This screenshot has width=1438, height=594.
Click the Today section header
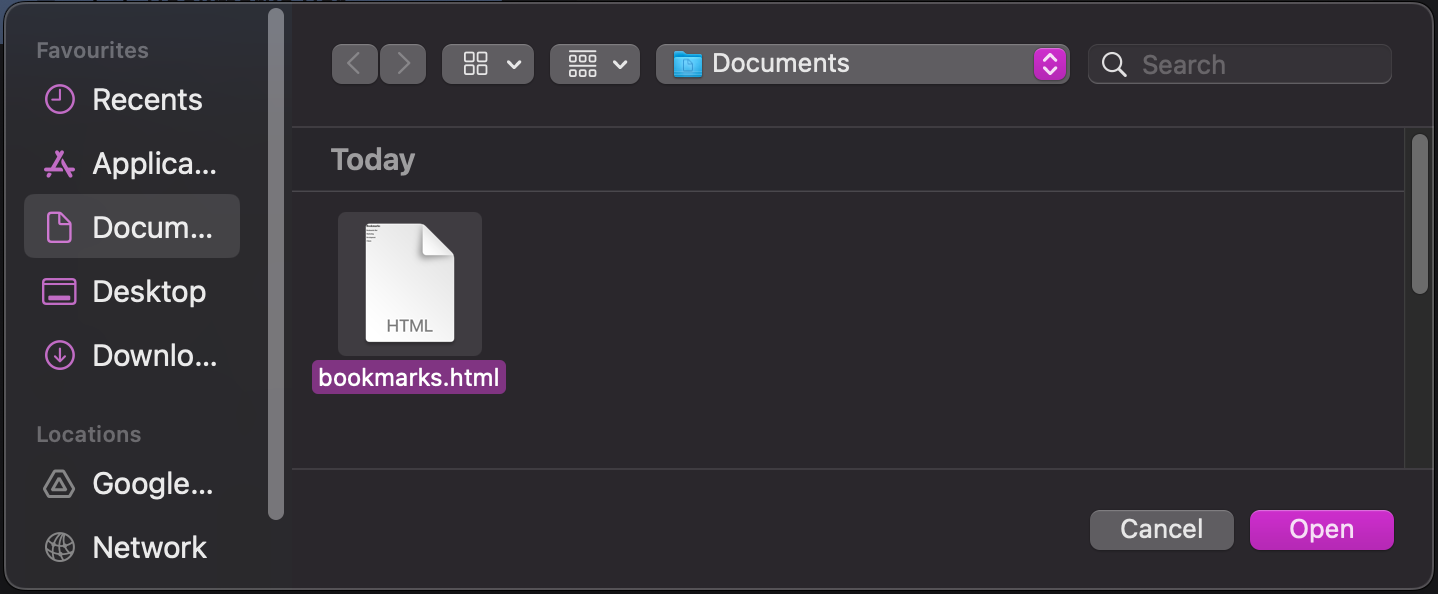click(373, 160)
